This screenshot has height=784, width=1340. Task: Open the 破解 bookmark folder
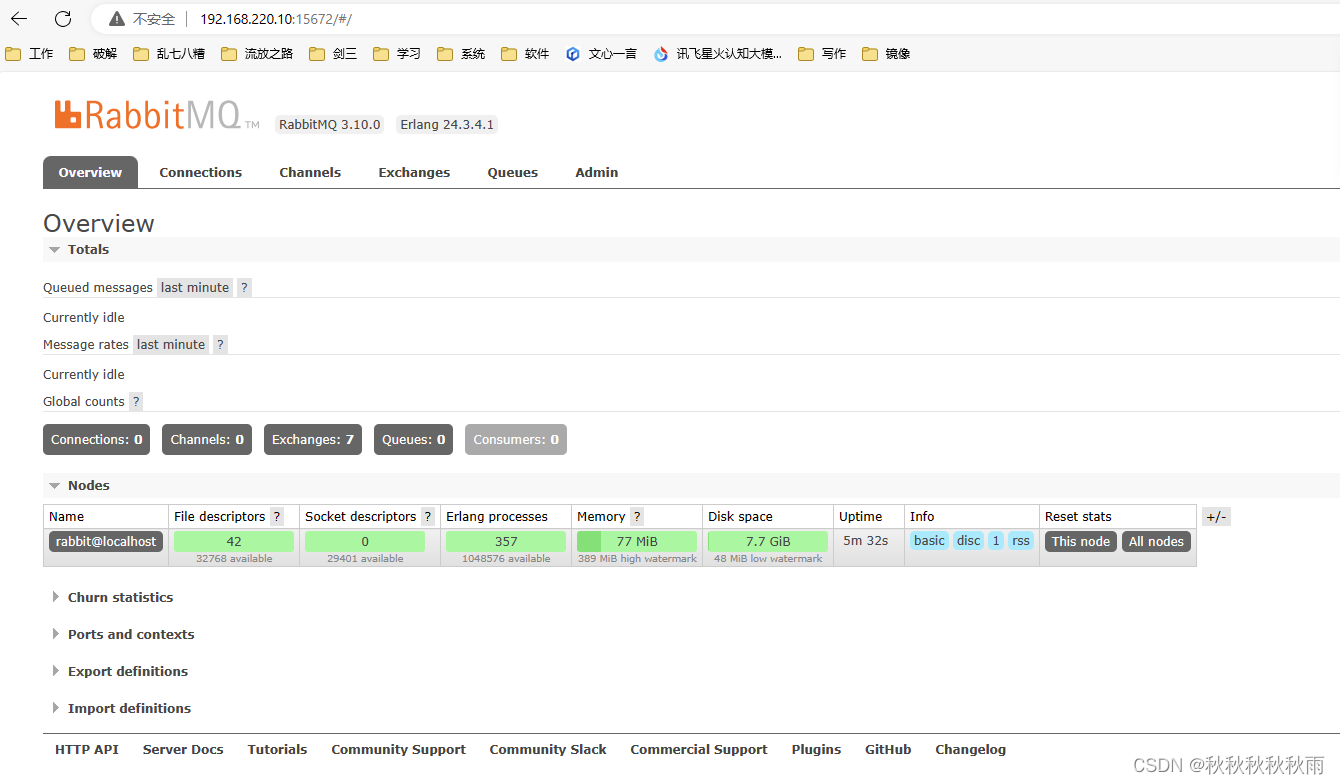(93, 54)
